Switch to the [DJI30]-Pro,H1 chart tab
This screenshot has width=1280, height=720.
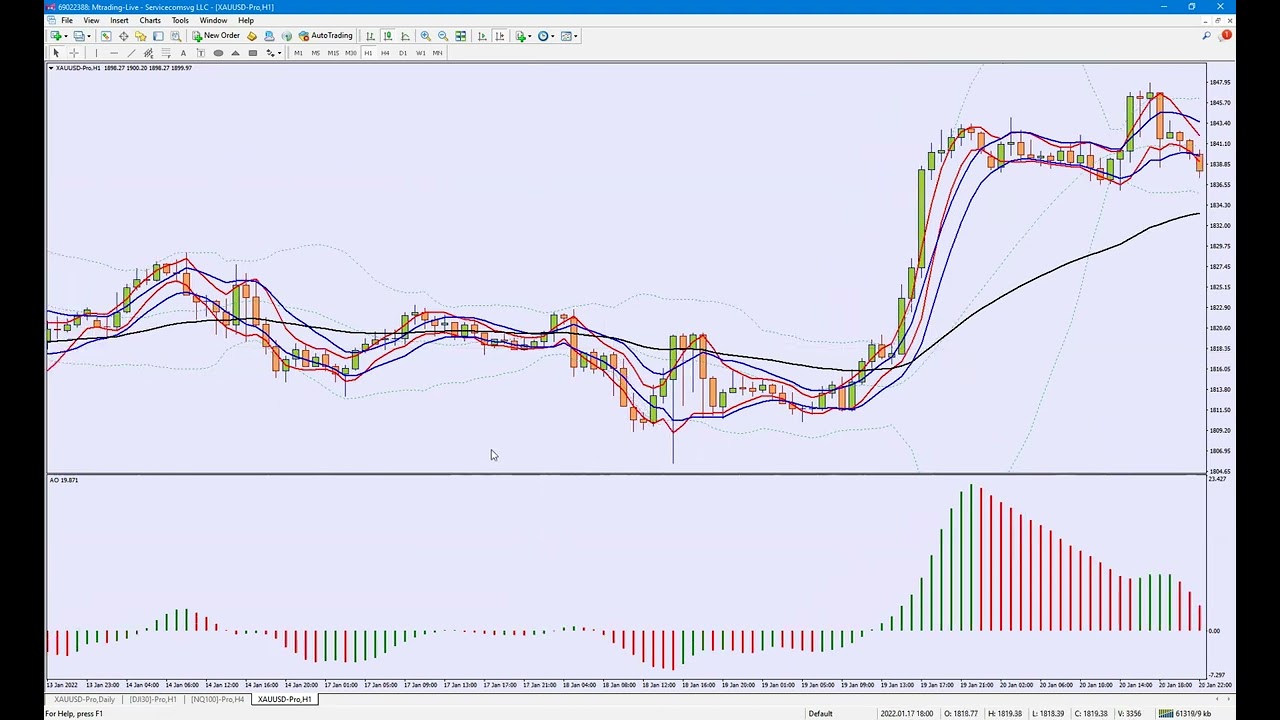click(153, 699)
